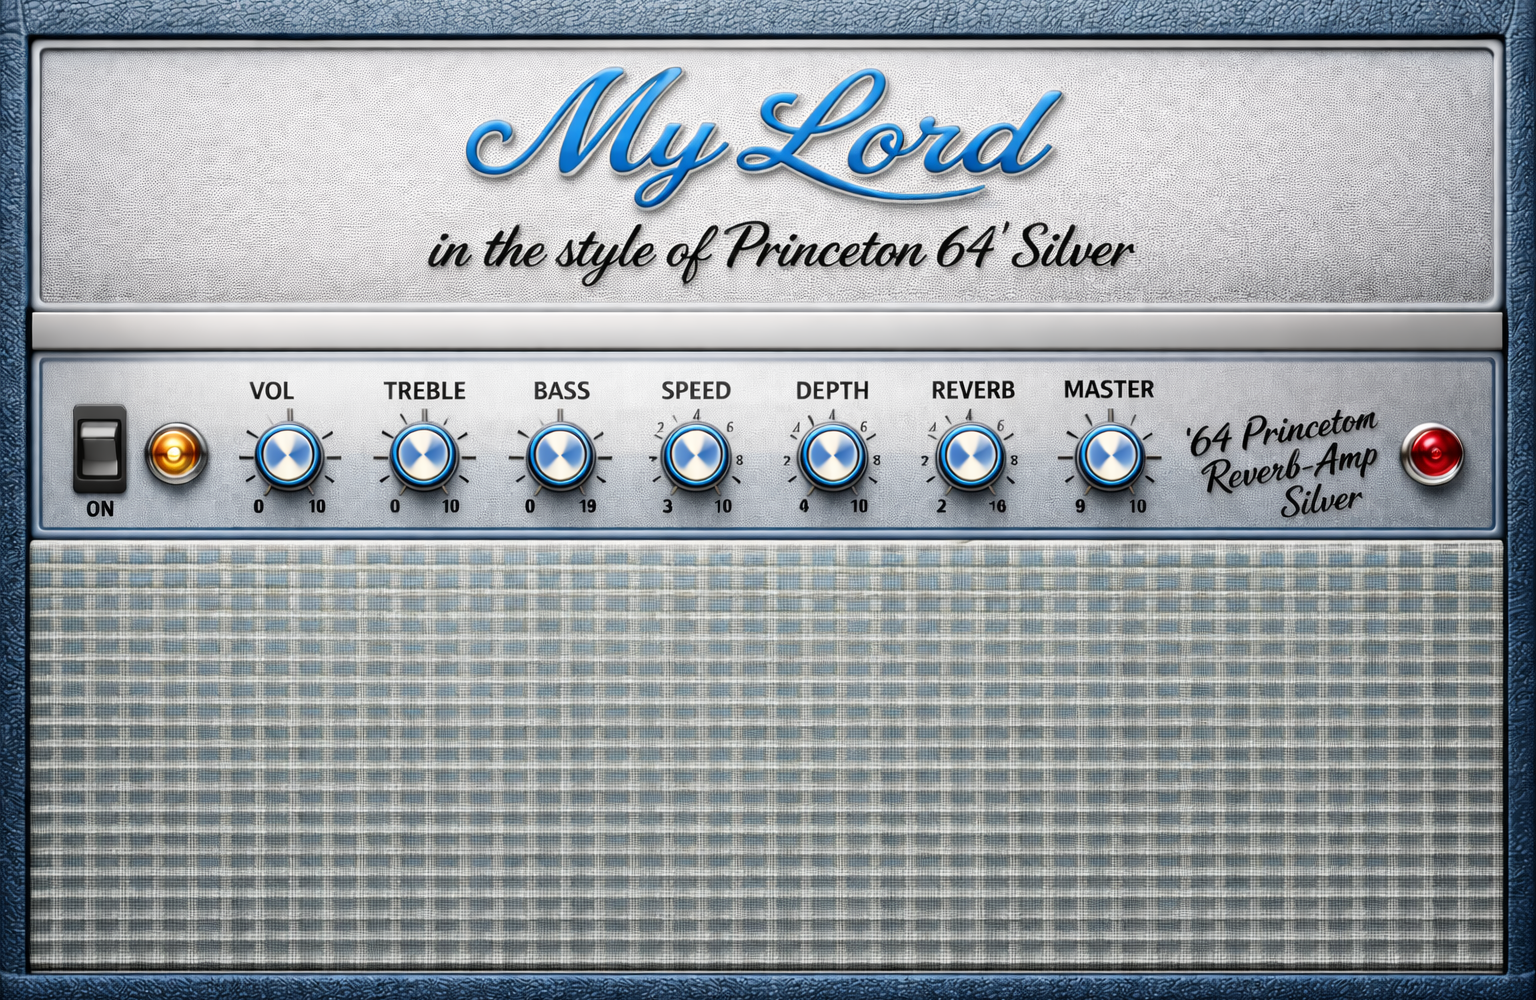Click the chrome divider strip below the logo
Viewport: 1536px width, 1000px height.
pos(766,330)
